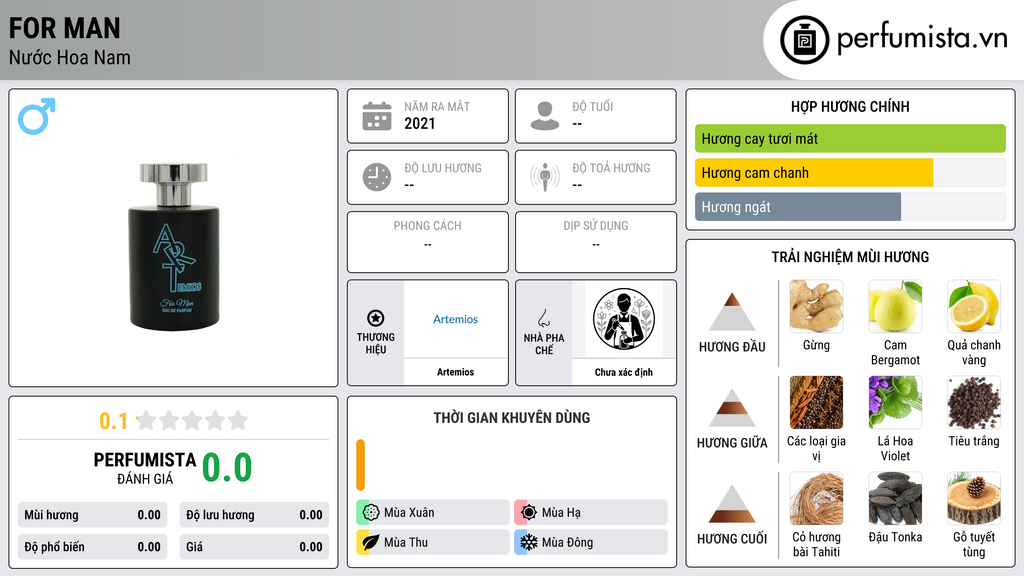Click the perfumer illustration image
The width and height of the screenshot is (1024, 576).
[624, 319]
